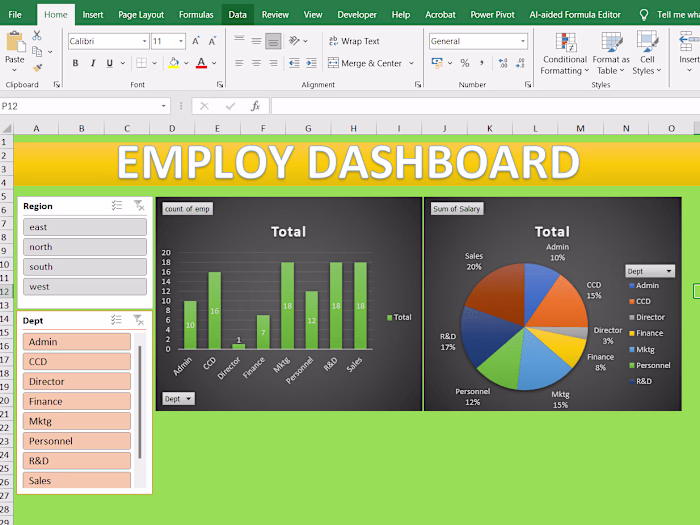Center text horizontally in cell
700x525 pixels.
click(256, 63)
